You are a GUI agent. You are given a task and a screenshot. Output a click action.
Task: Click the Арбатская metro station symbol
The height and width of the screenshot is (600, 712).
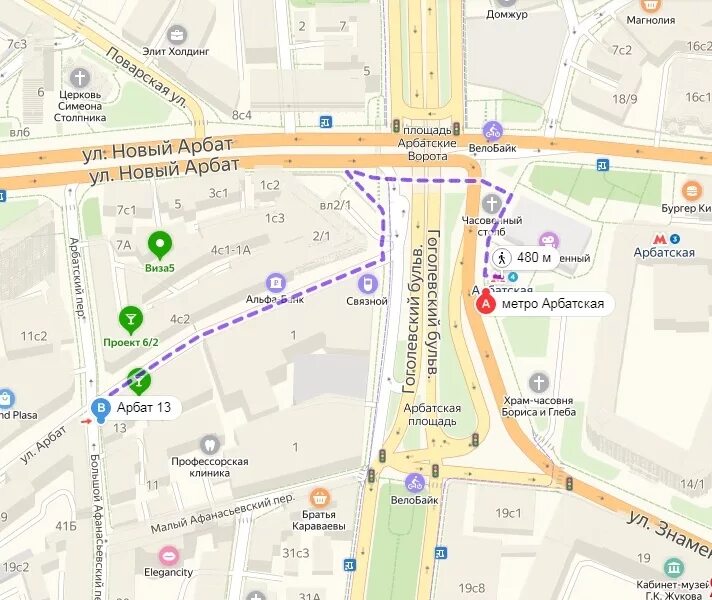660,238
